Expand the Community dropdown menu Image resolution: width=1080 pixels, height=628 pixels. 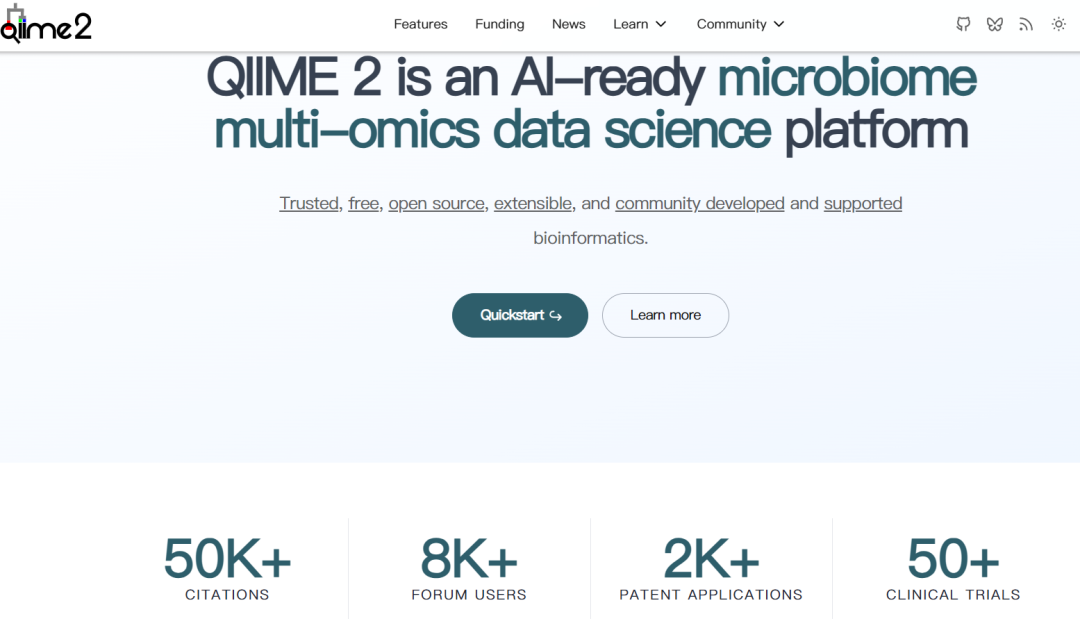point(741,24)
